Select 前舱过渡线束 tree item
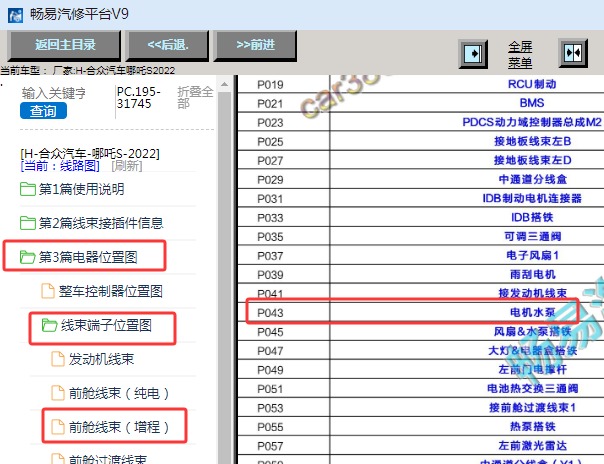Screen dimensions: 604x464 coord(108,459)
